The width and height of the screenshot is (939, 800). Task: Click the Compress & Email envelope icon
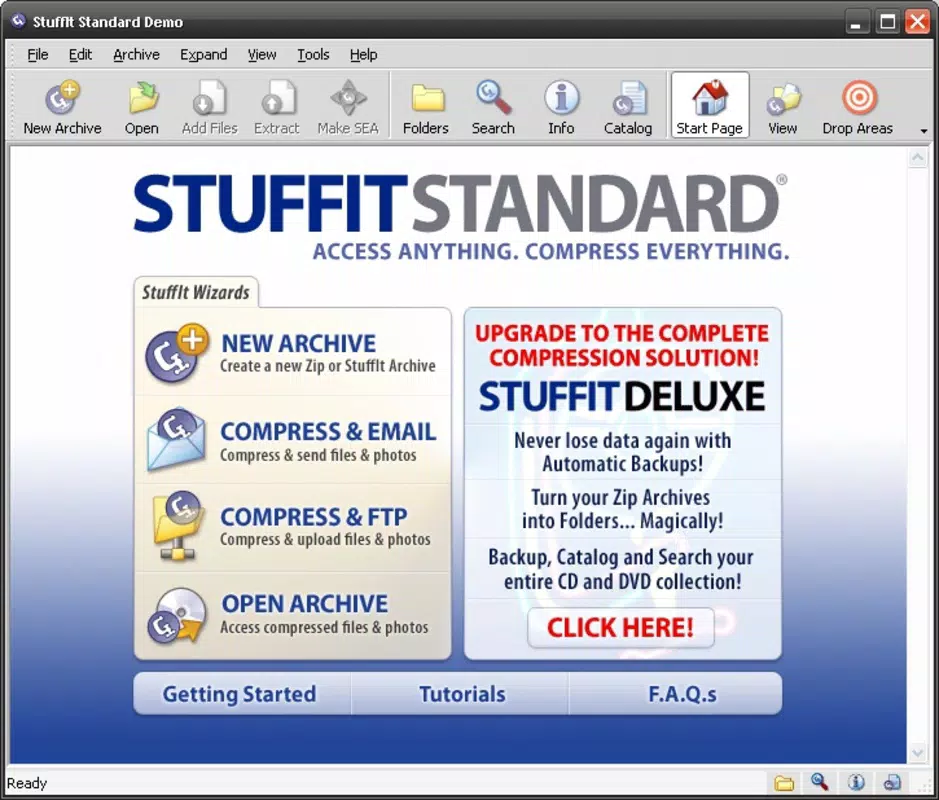pyautogui.click(x=176, y=439)
